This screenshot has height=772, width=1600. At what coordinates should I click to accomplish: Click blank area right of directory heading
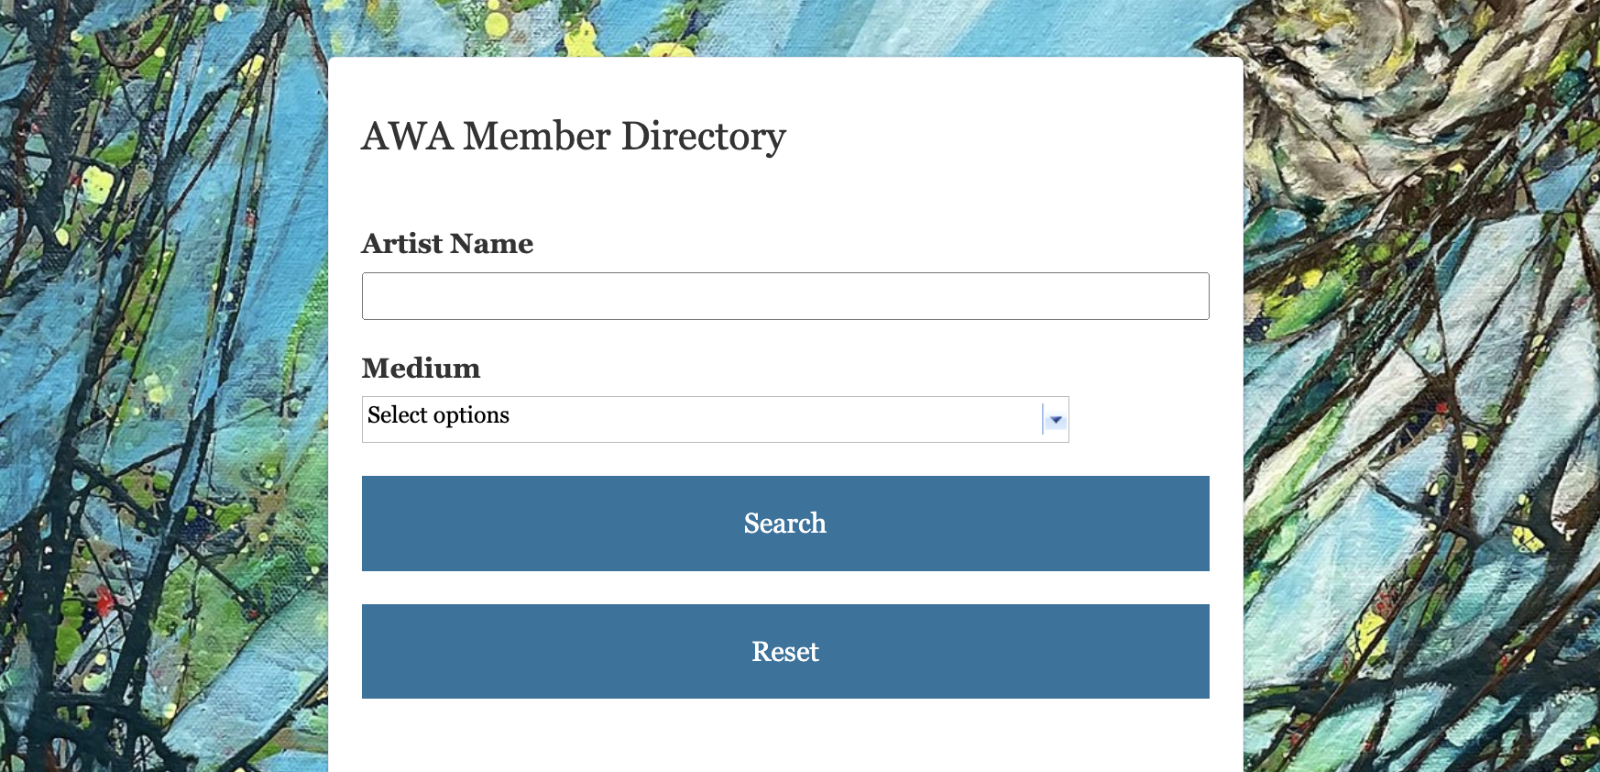pos(1010,137)
